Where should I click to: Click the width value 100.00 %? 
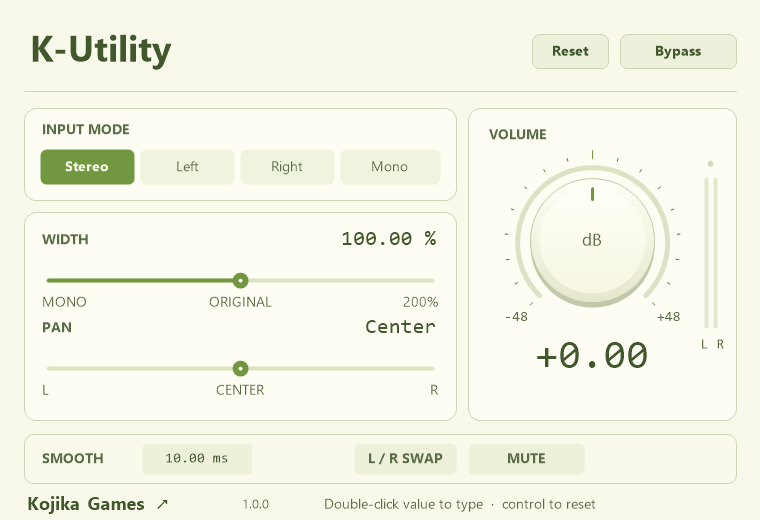[389, 238]
